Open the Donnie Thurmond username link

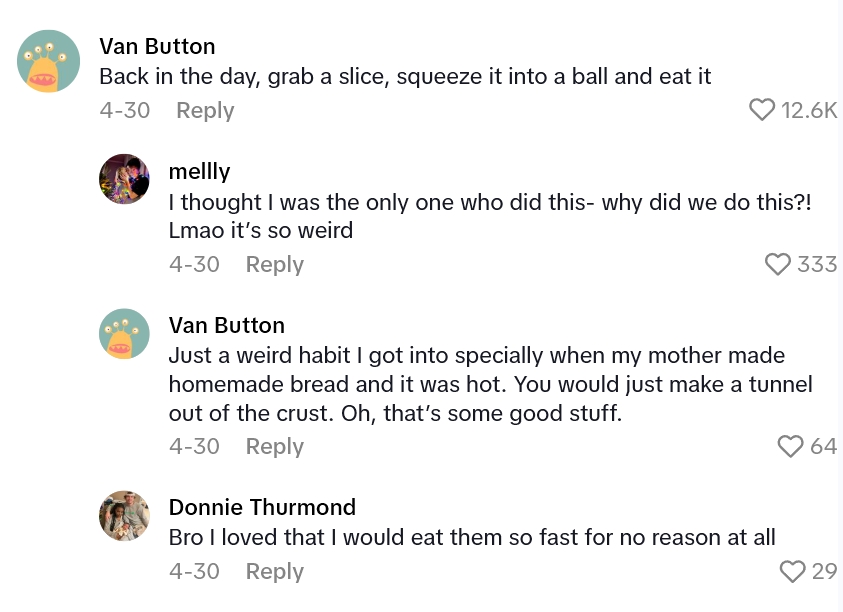pos(262,507)
